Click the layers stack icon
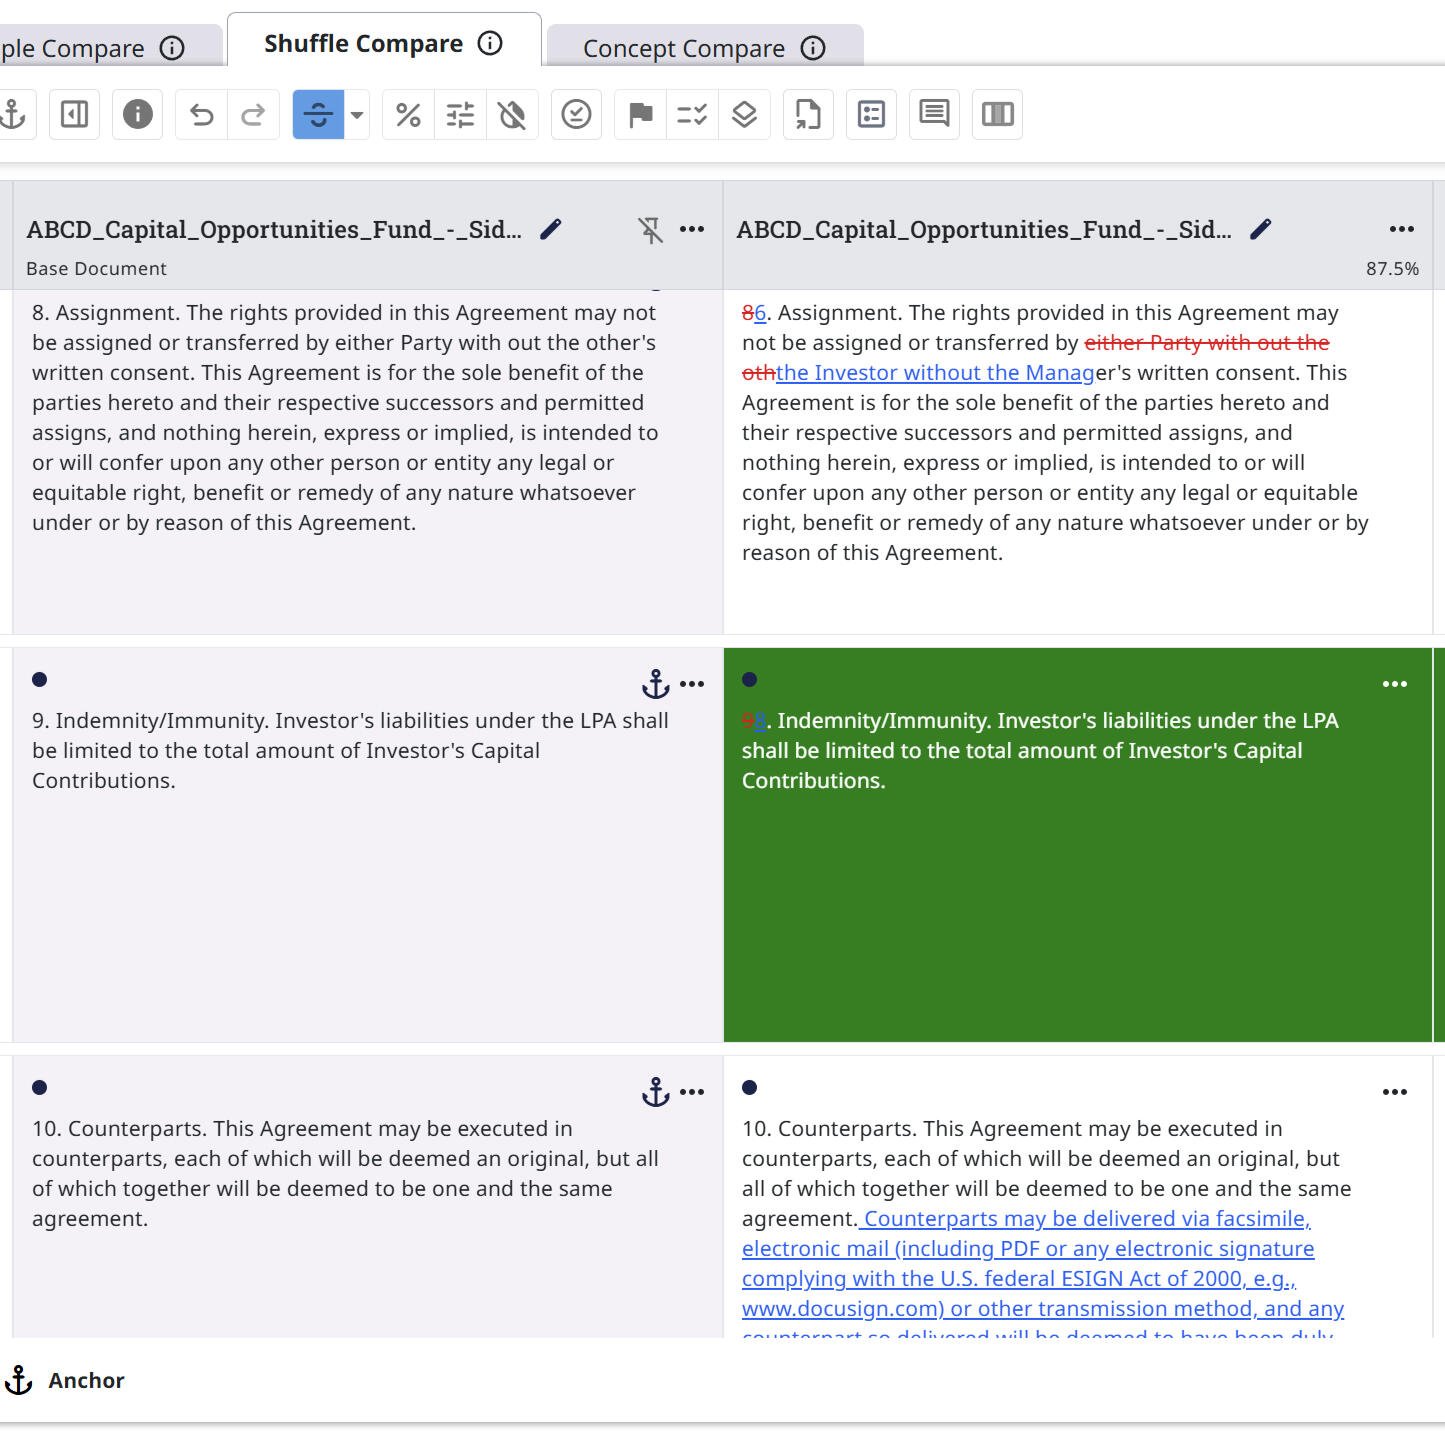This screenshot has width=1445, height=1445. coord(744,115)
